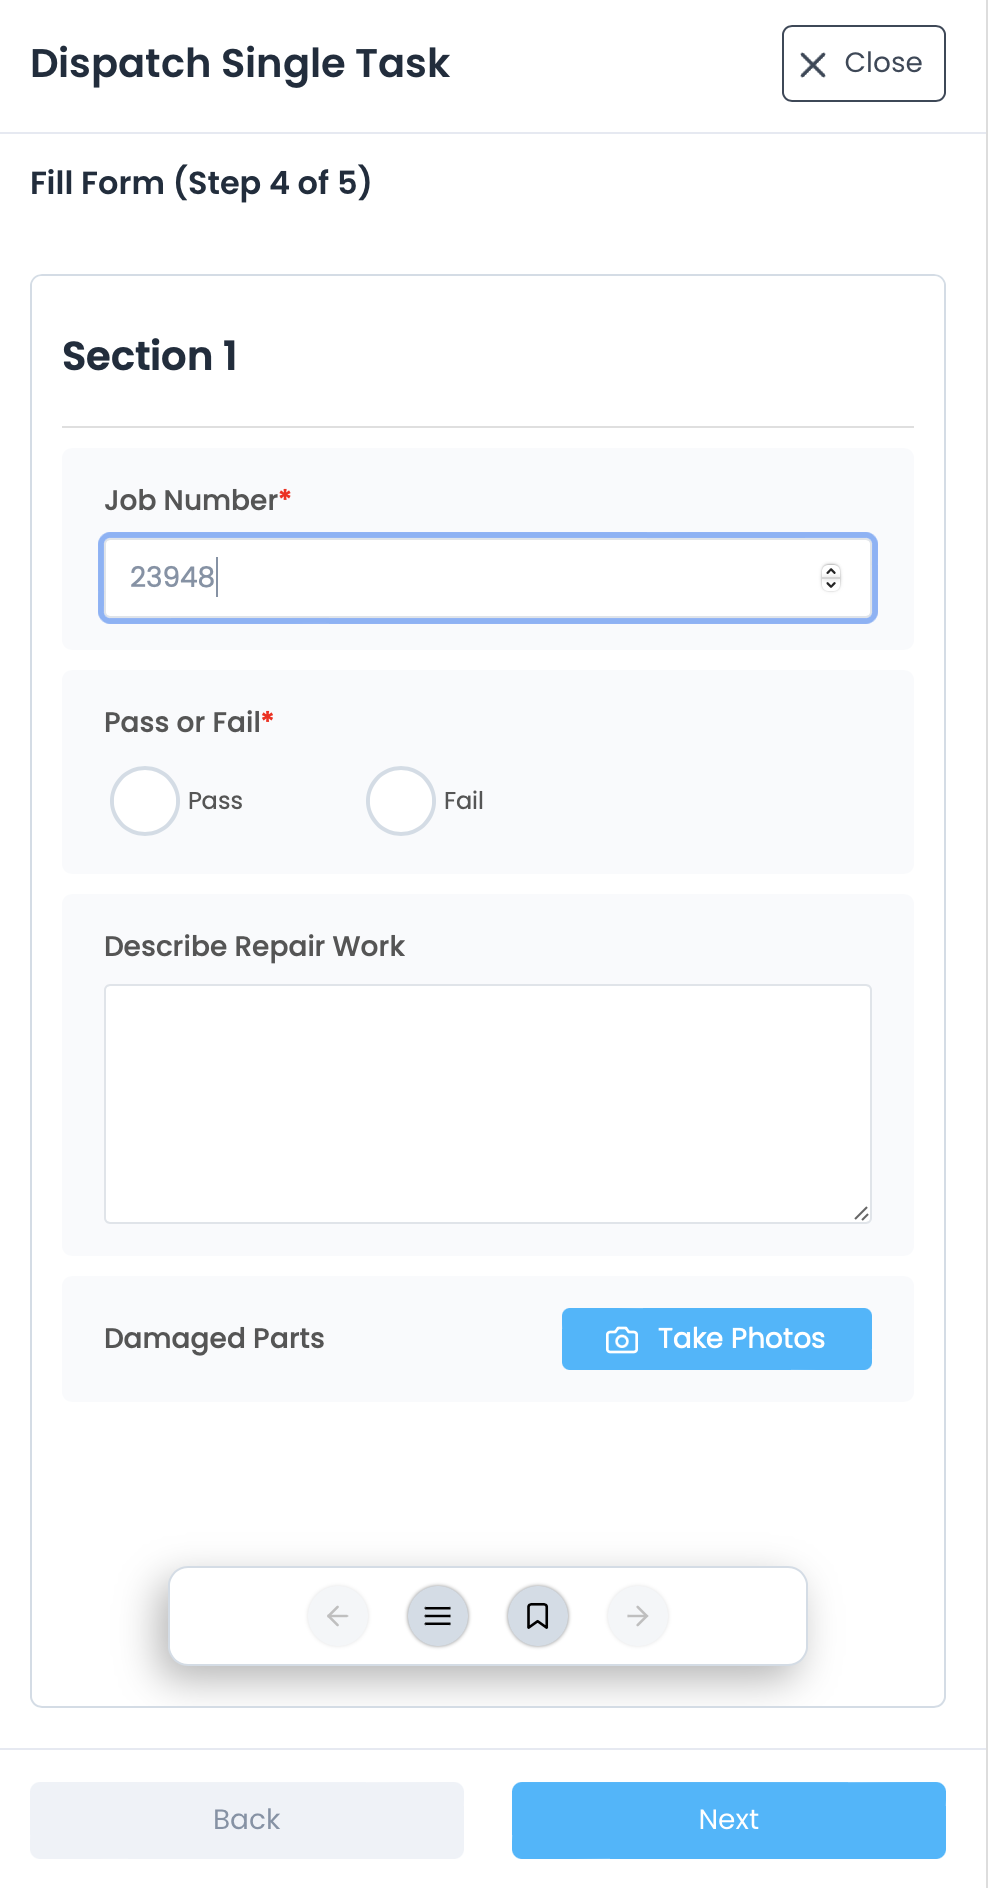
Task: Click the camera icon on Take Photos
Action: coord(620,1339)
